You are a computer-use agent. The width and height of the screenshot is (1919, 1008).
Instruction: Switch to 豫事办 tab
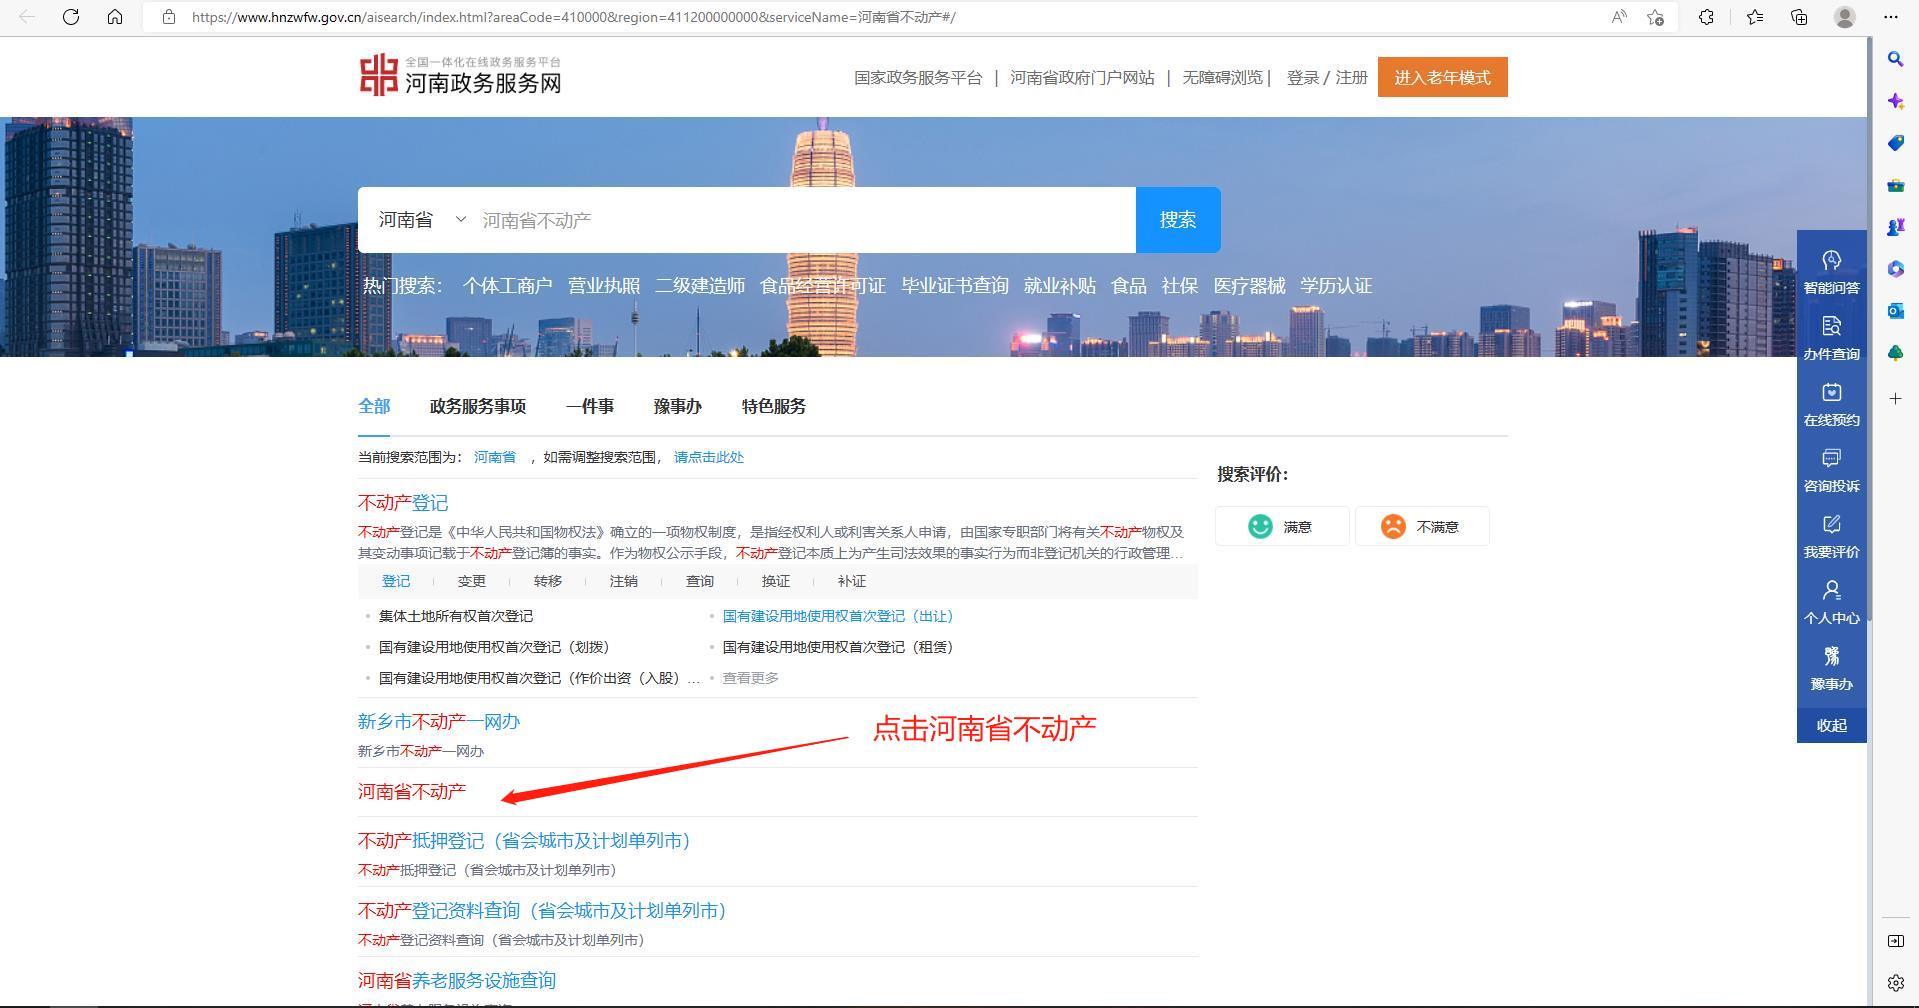(678, 406)
